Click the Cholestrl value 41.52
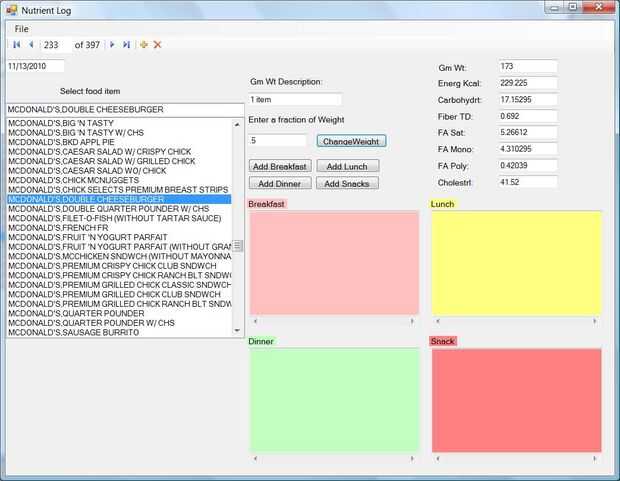This screenshot has width=620, height=481. (528, 182)
